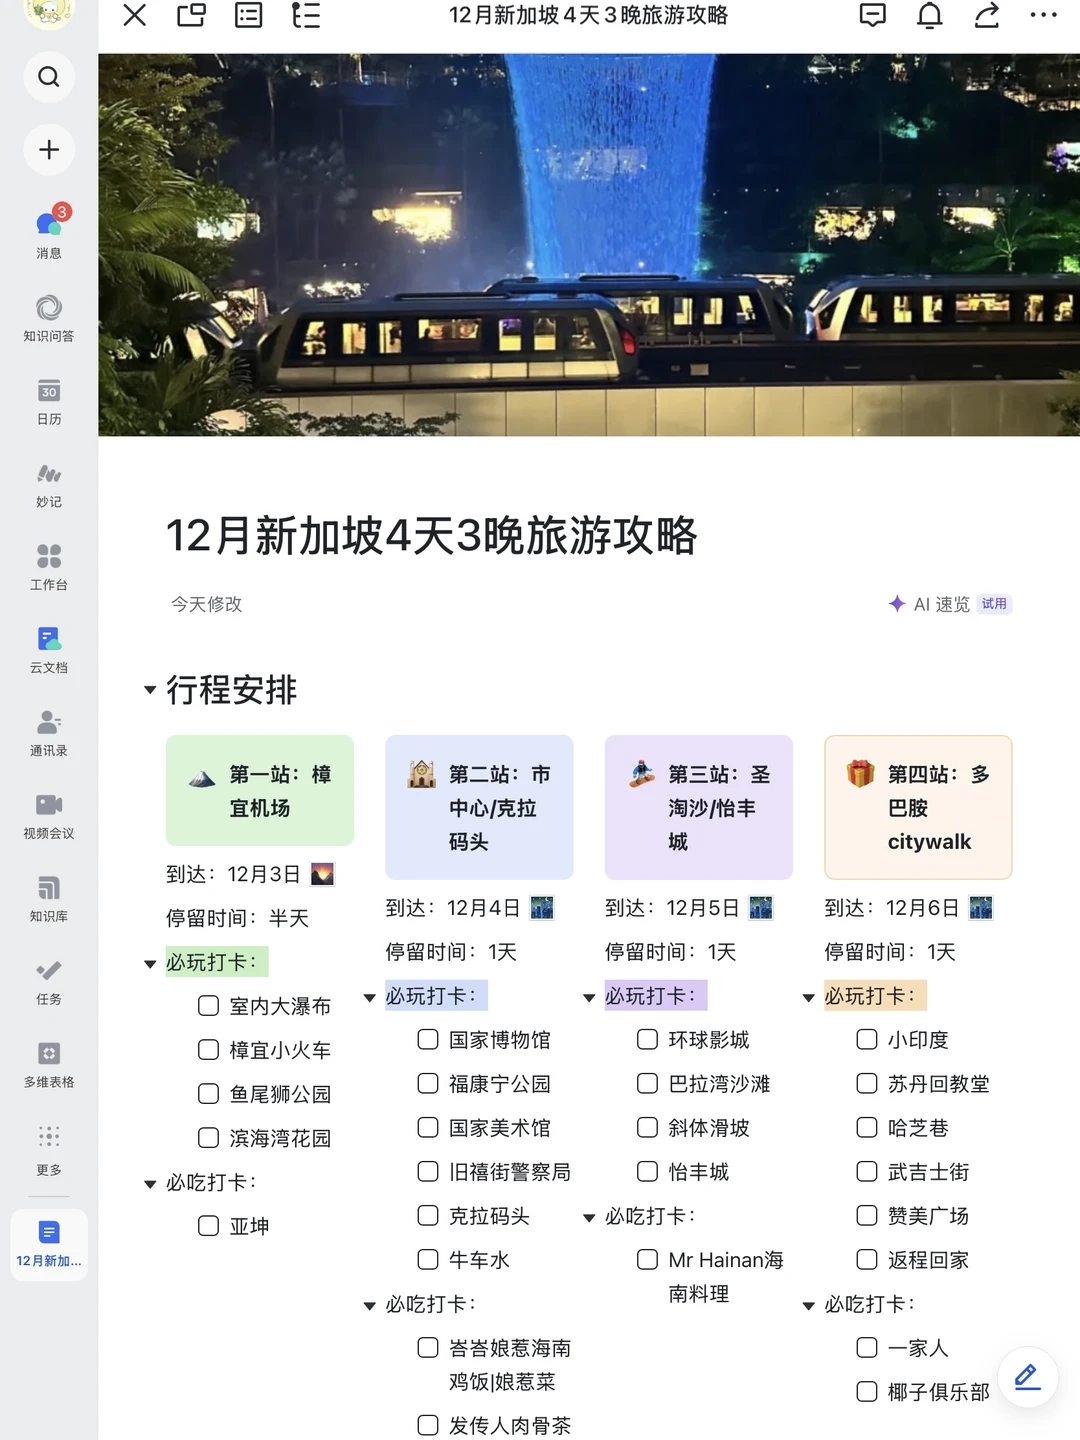This screenshot has width=1080, height=1440.
Task: Tap the floating edit pencil button
Action: point(1026,1377)
